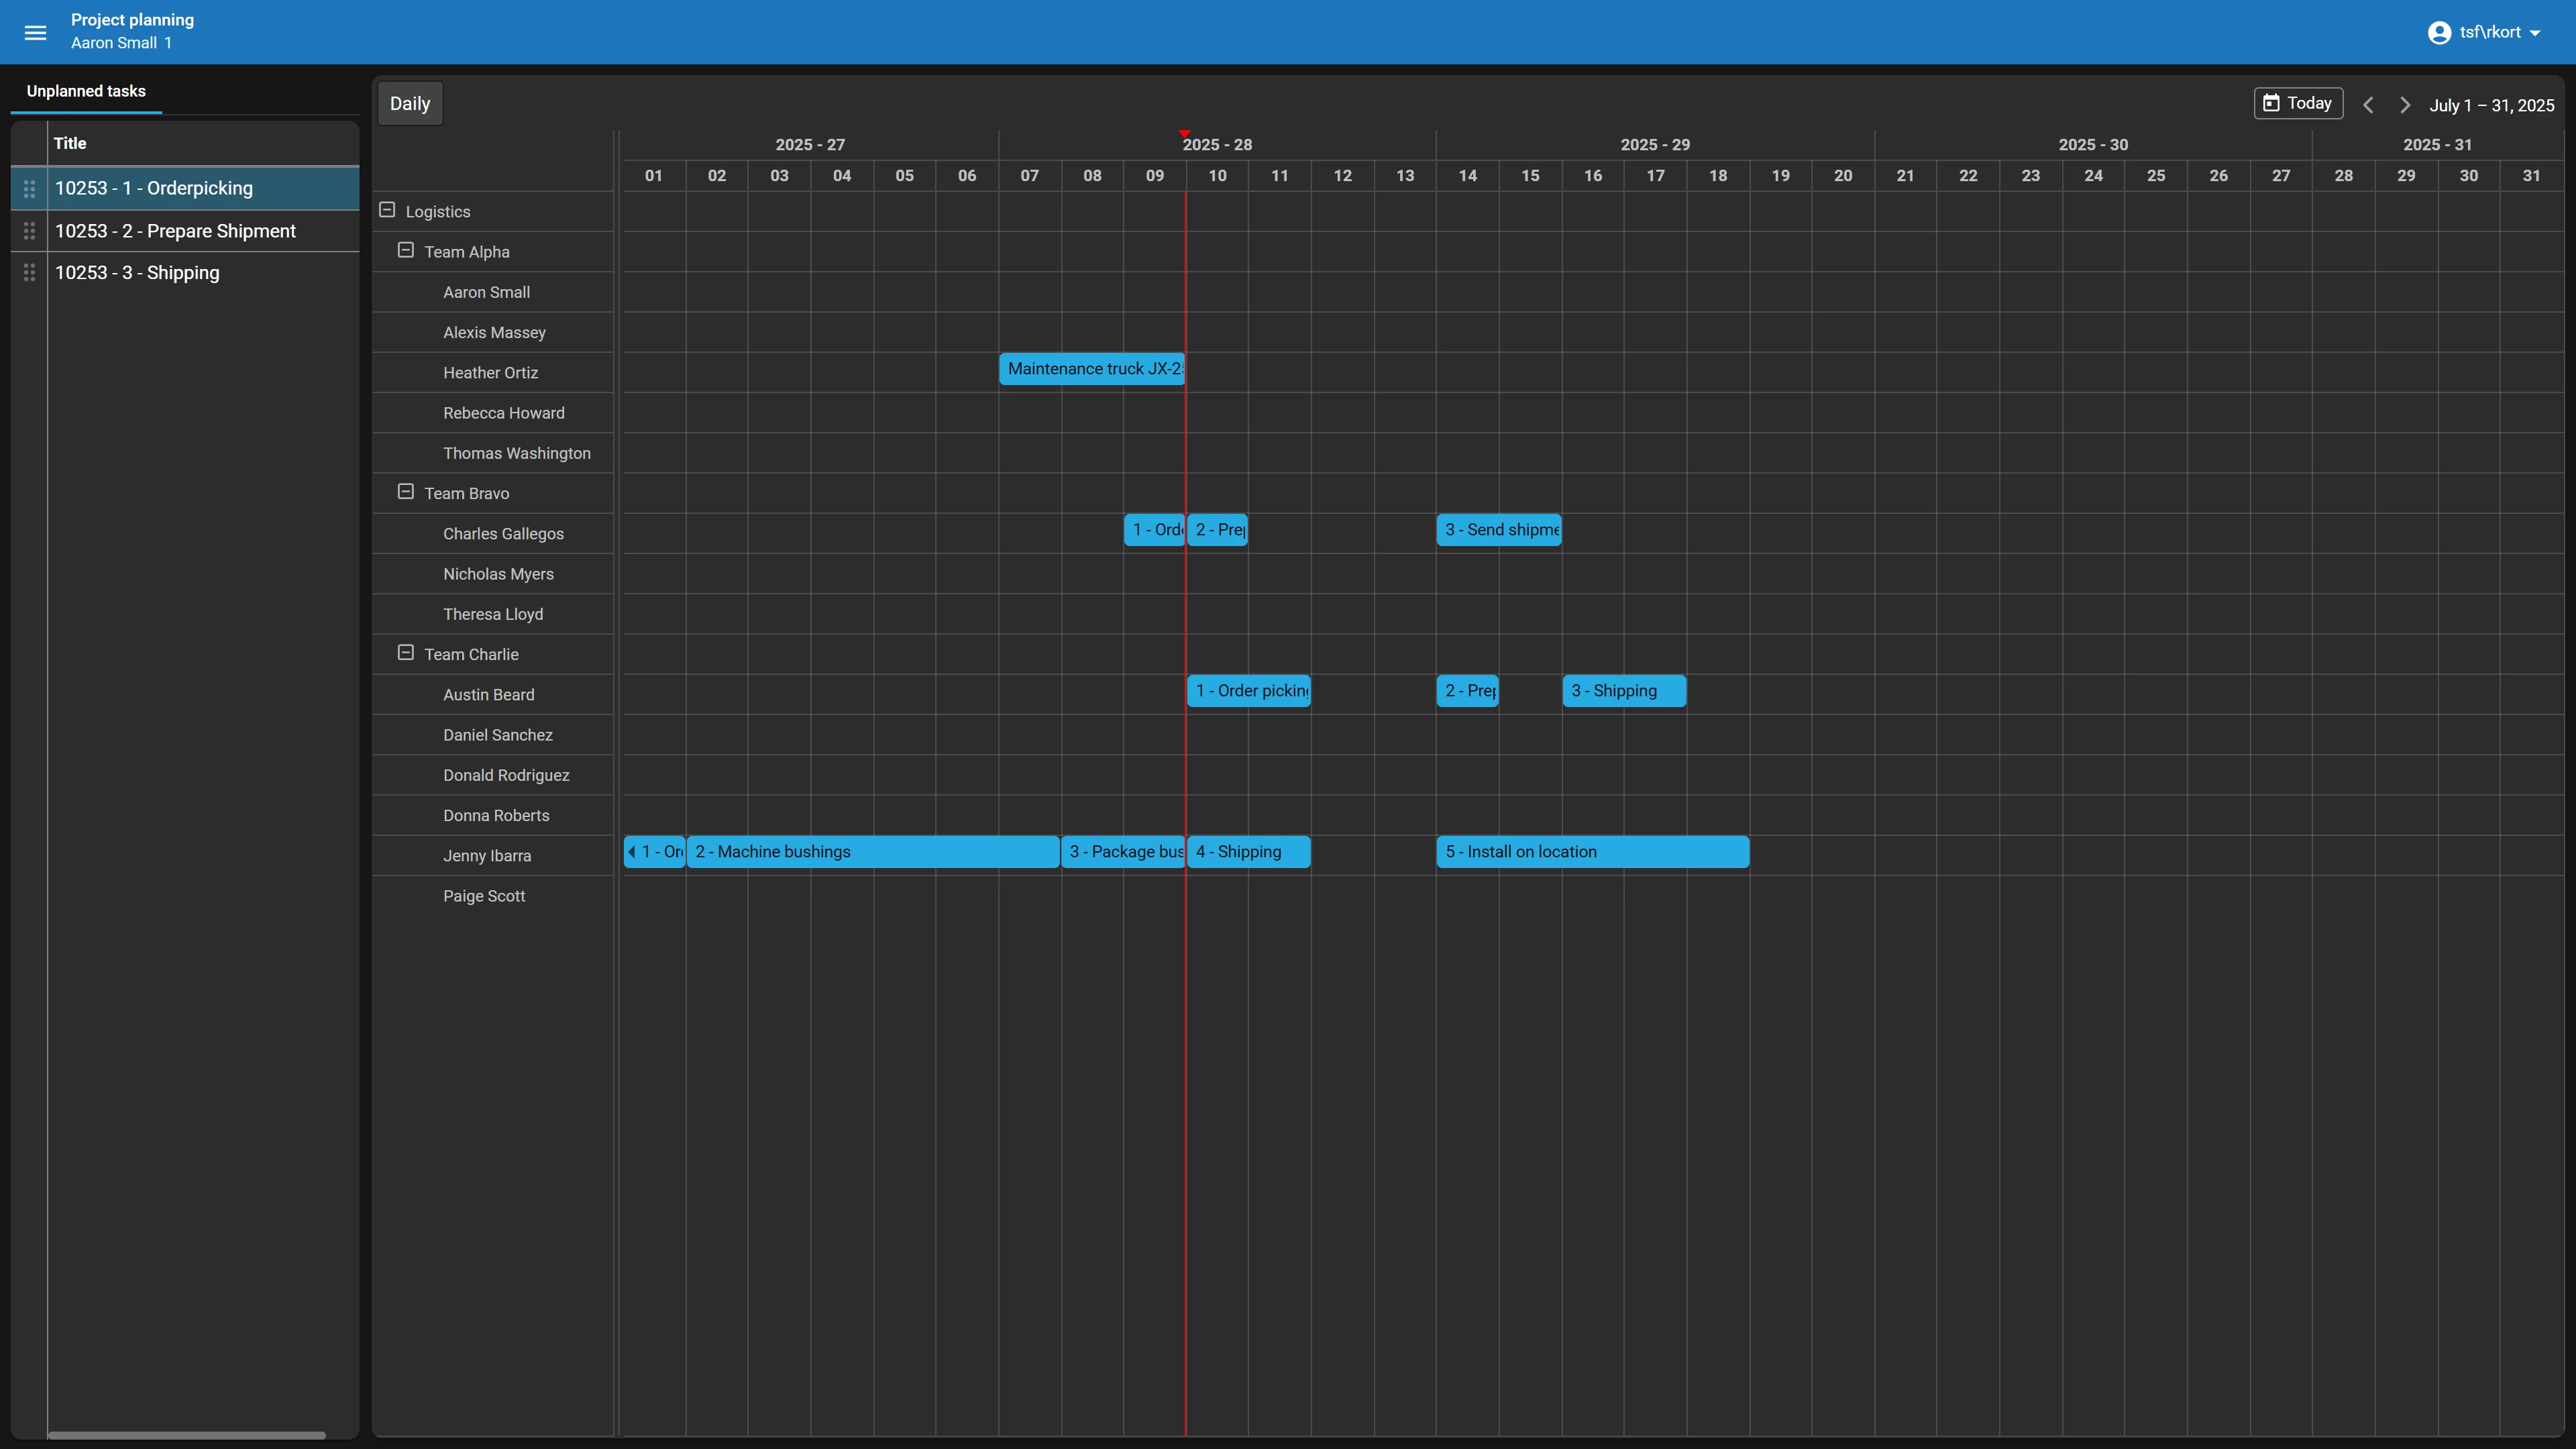Open Jenny Ibarra's 1 - Ord task bar

655,852
